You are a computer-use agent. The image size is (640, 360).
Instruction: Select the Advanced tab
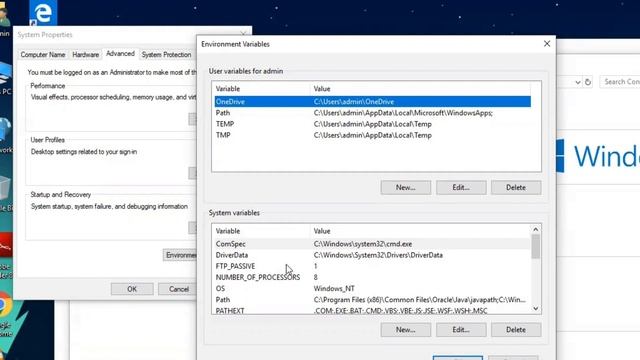pyautogui.click(x=120, y=54)
